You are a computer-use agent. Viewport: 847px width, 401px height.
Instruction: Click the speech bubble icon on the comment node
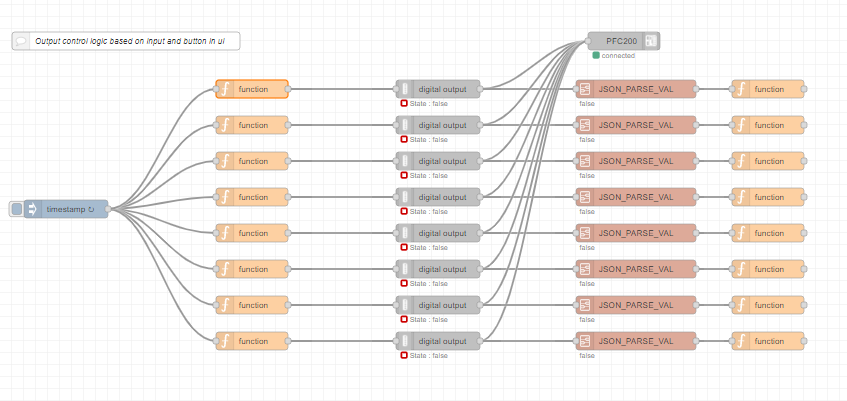click(21, 41)
